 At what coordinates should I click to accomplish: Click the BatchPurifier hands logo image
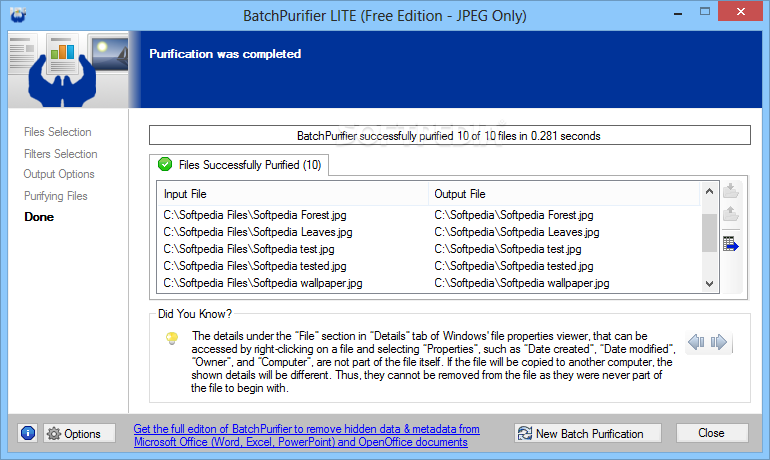pyautogui.click(x=69, y=70)
